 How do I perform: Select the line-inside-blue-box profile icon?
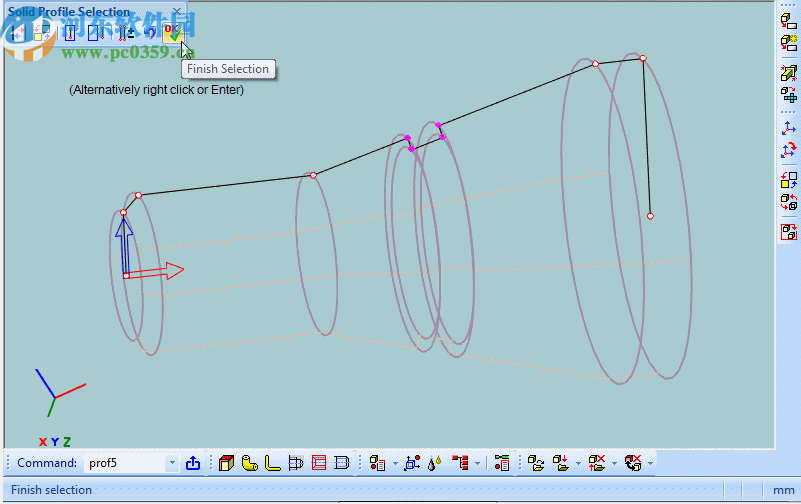[x=70, y=33]
